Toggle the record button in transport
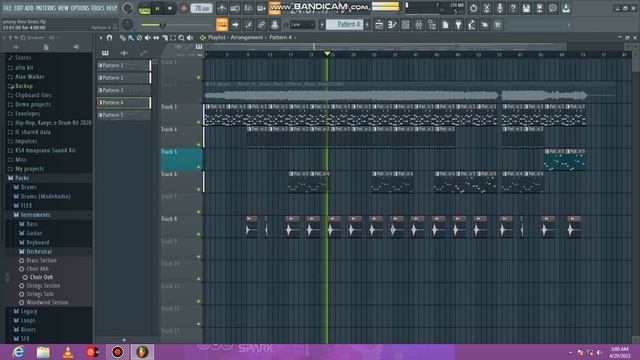 click(x=183, y=9)
